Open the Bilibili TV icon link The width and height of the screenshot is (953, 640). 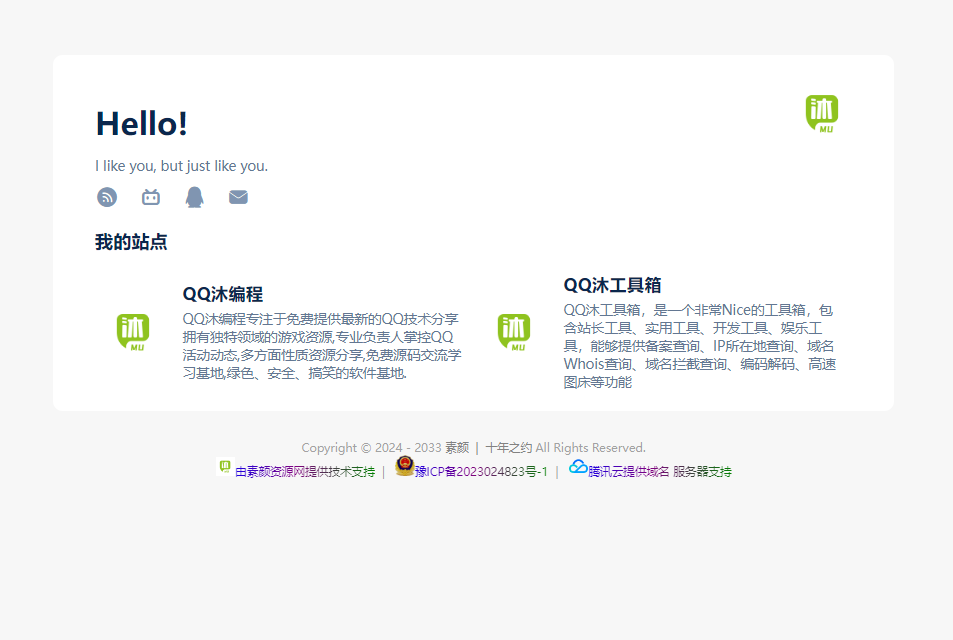coord(151,197)
